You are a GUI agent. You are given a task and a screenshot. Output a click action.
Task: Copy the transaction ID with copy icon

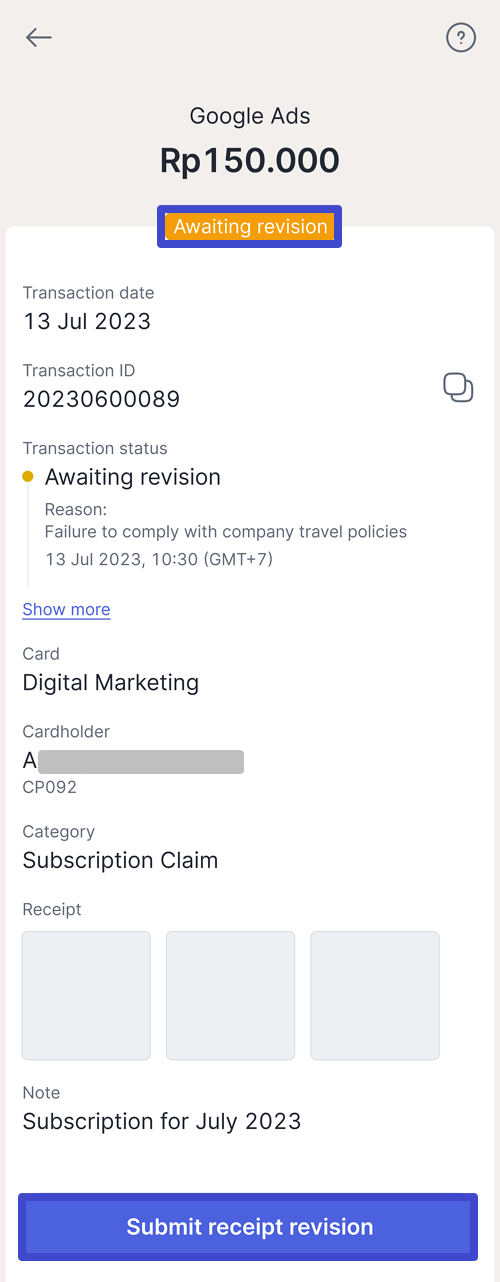tap(458, 387)
